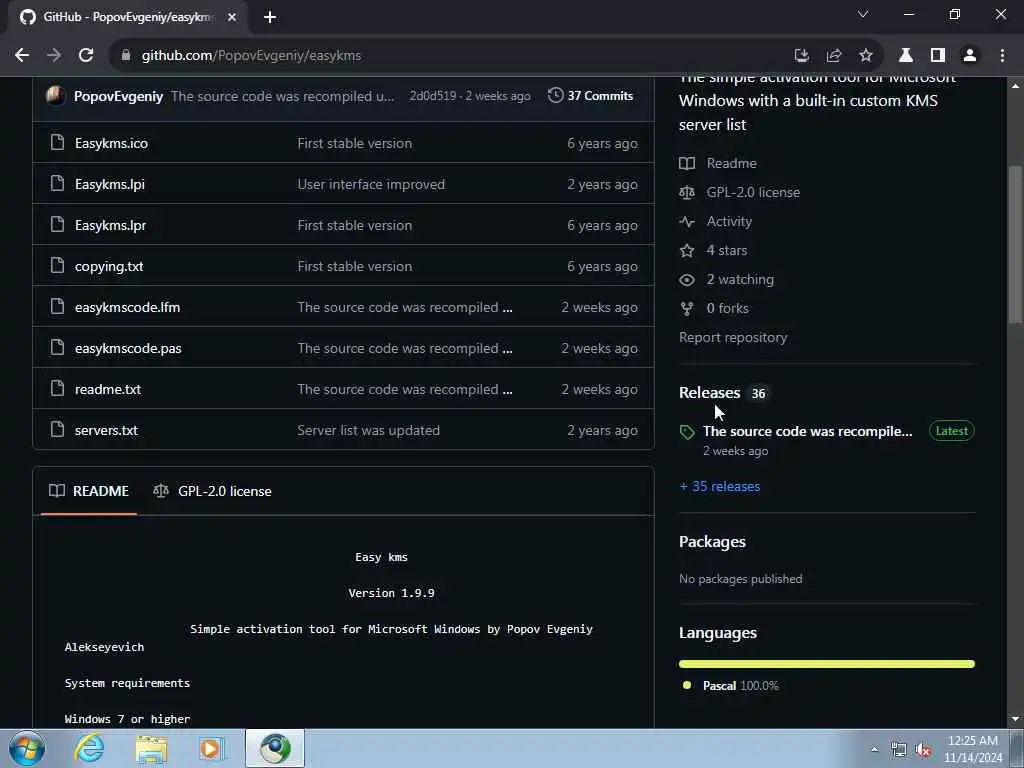
Task: Click the file icon for easykmscode.pas
Action: (57, 347)
